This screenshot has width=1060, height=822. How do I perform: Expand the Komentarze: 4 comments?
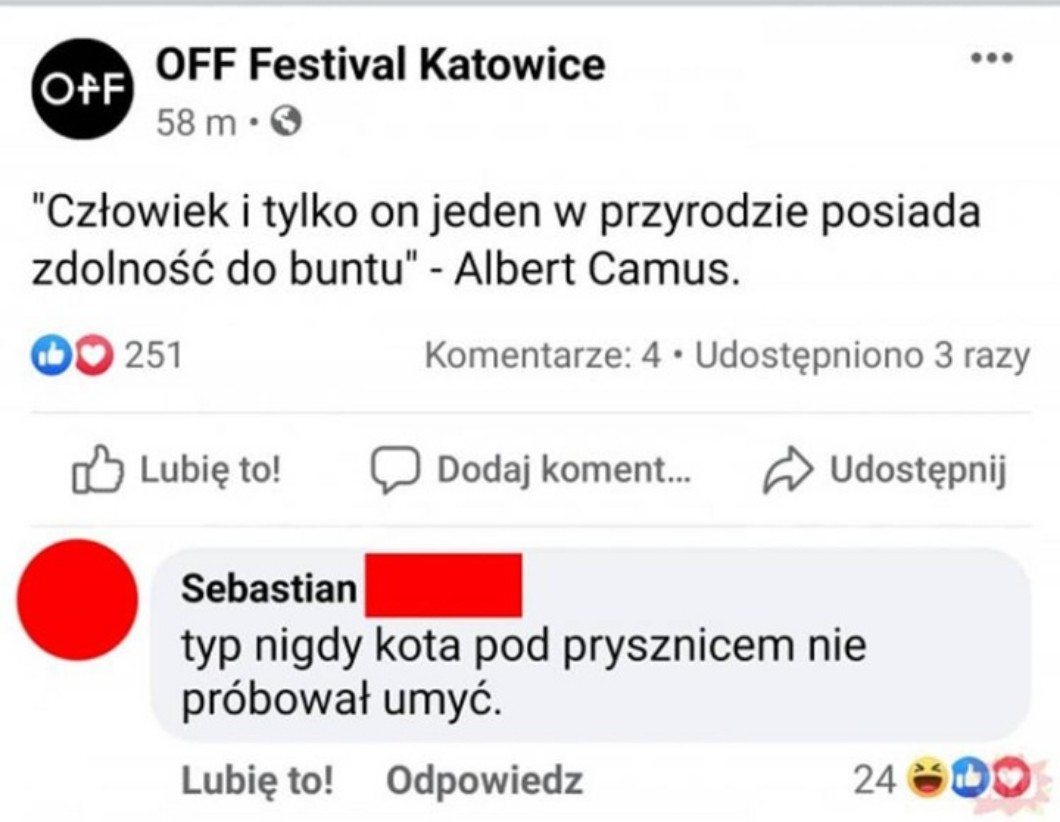coord(543,356)
